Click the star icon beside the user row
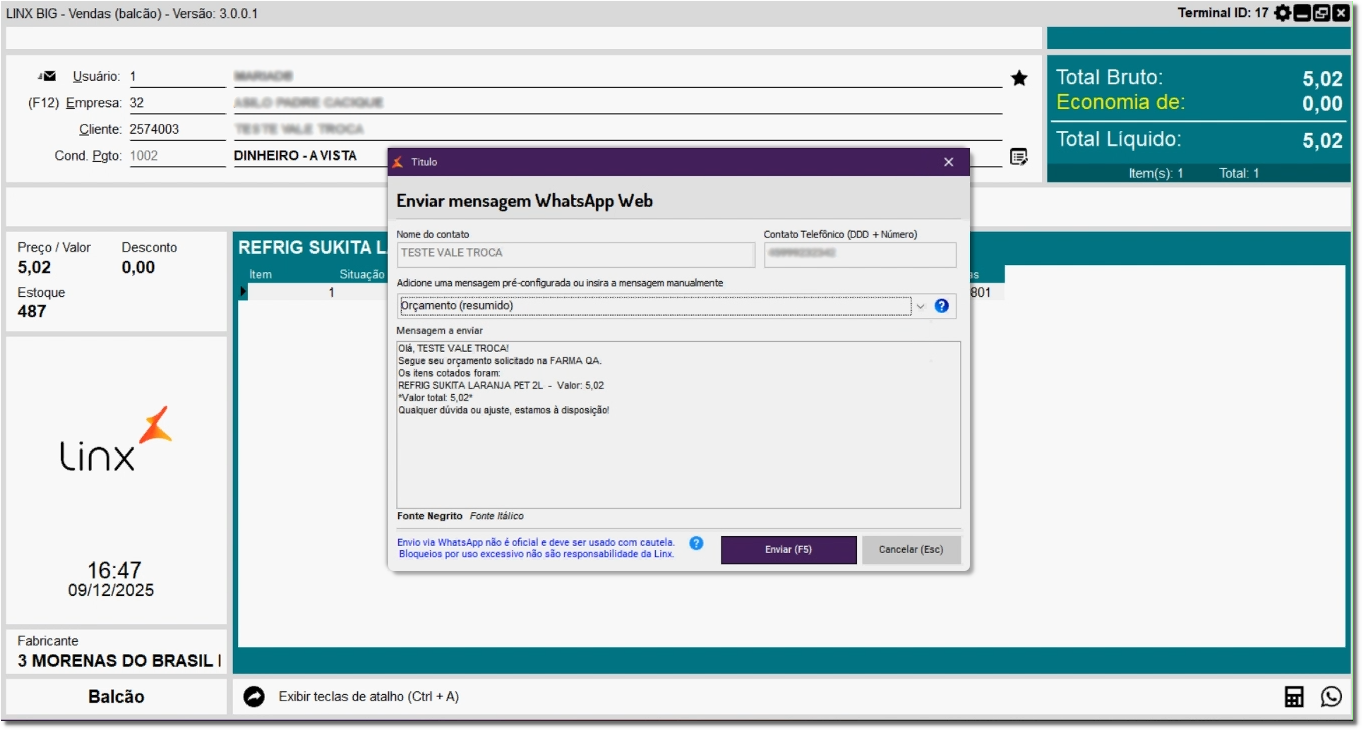Image resolution: width=1362 pixels, height=730 pixels. coord(1019,78)
